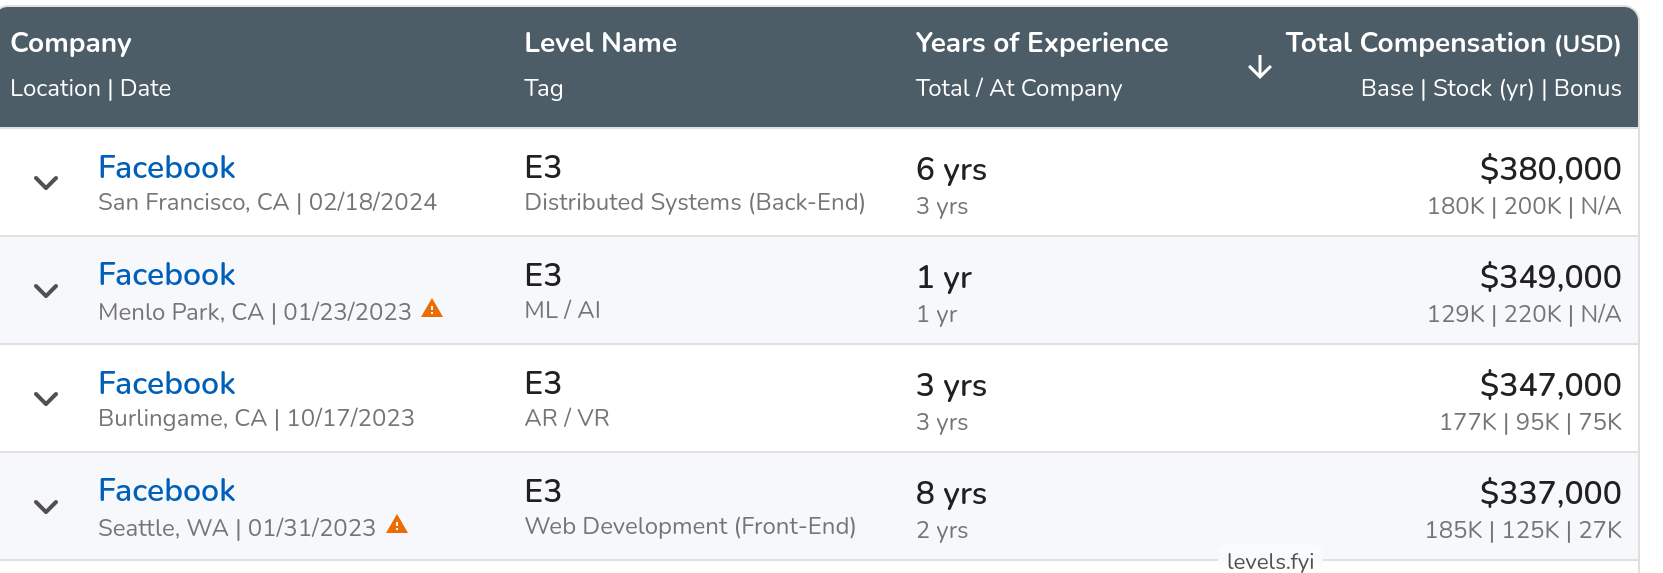Click the sort arrow beside Total Compensation
The image size is (1663, 573).
click(1260, 68)
